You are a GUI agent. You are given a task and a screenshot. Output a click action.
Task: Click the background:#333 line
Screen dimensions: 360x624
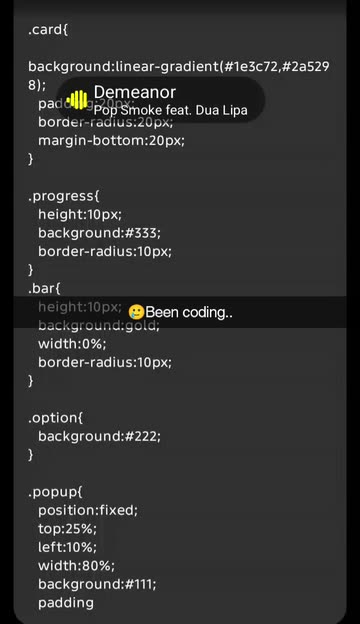click(99, 233)
